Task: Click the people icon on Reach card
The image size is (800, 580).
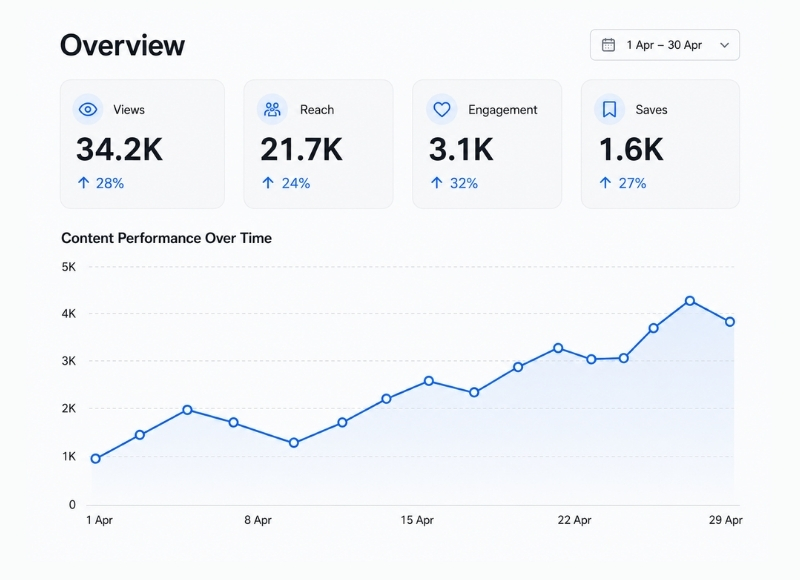Action: point(272,109)
